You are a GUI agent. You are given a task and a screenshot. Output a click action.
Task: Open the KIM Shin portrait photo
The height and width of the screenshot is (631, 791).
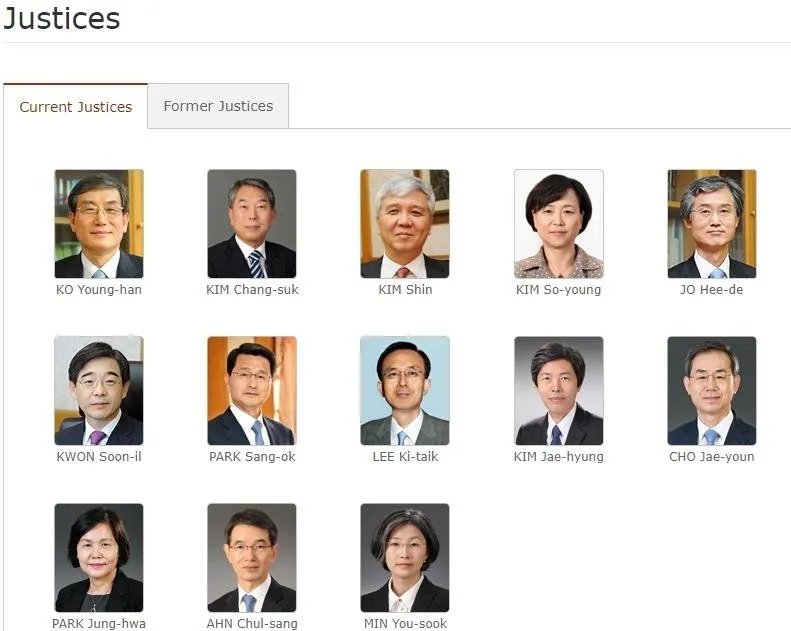405,223
